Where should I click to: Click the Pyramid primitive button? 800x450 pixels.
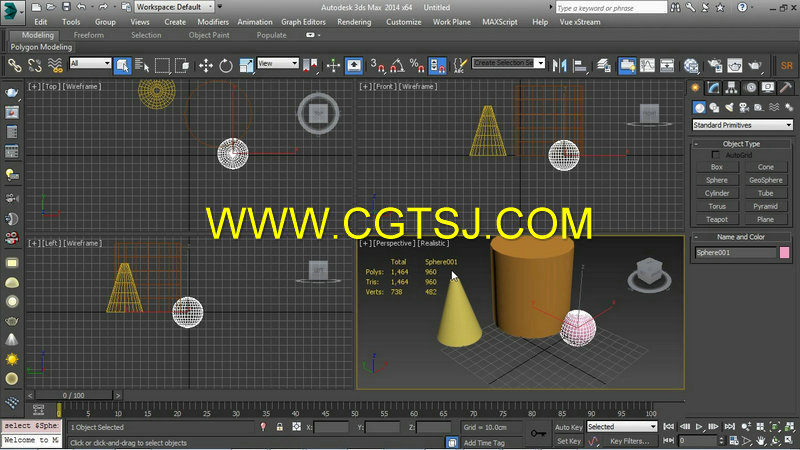pyautogui.click(x=765, y=206)
